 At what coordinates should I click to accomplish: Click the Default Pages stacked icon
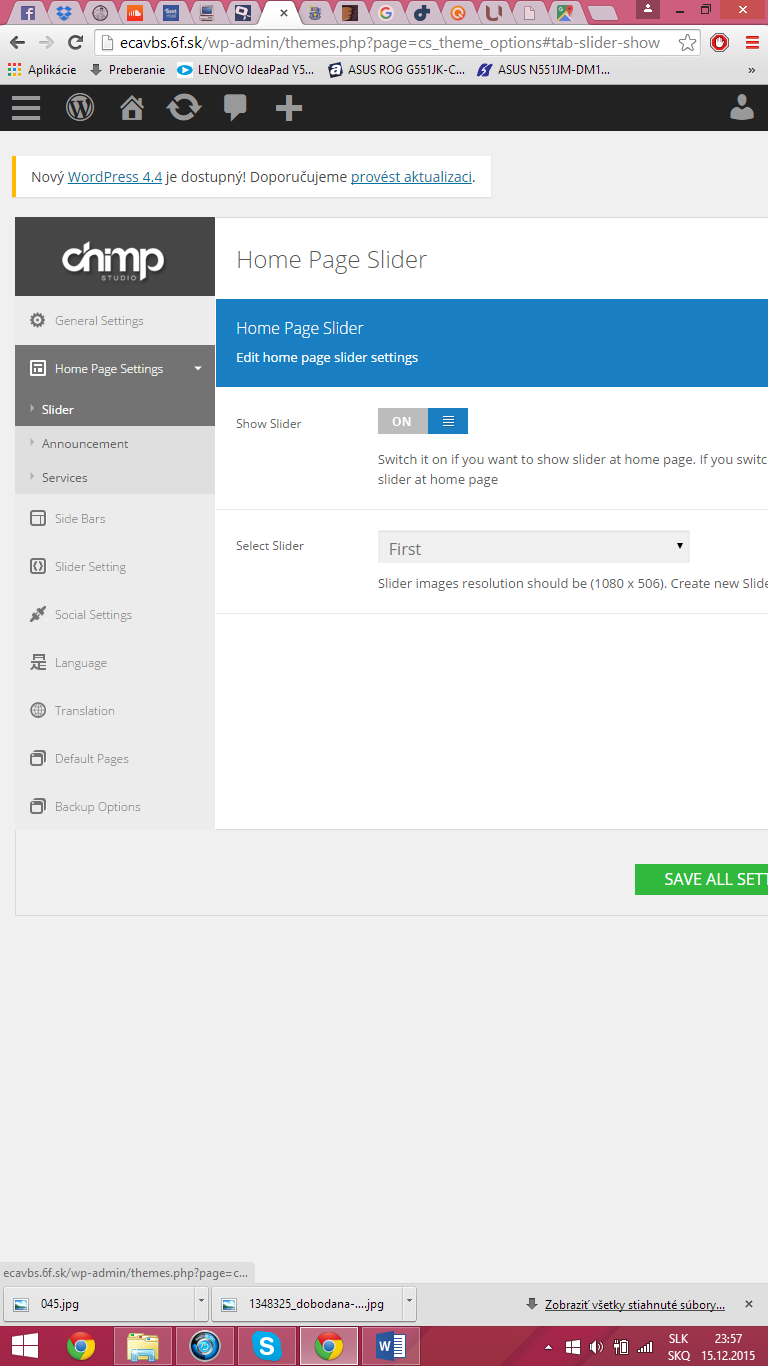(x=38, y=758)
